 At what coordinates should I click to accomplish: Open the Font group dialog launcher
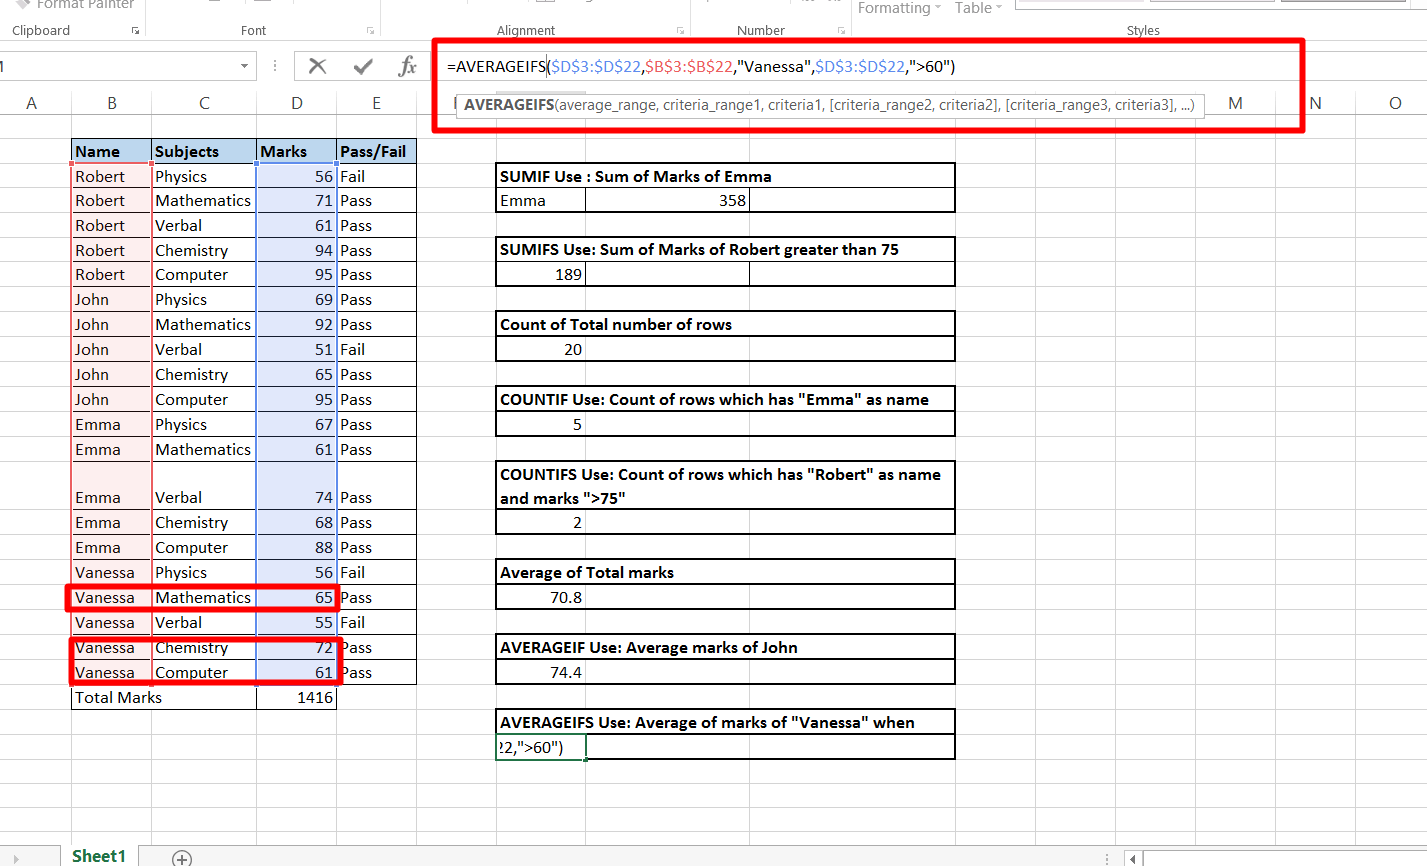[x=370, y=31]
